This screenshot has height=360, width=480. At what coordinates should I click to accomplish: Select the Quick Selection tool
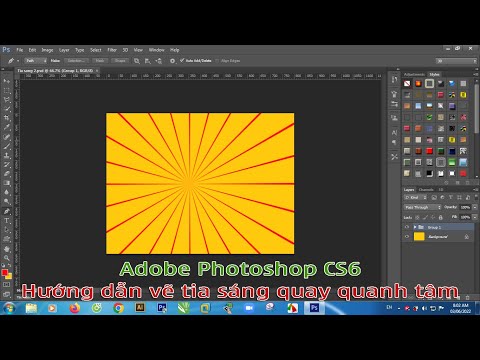[7, 109]
